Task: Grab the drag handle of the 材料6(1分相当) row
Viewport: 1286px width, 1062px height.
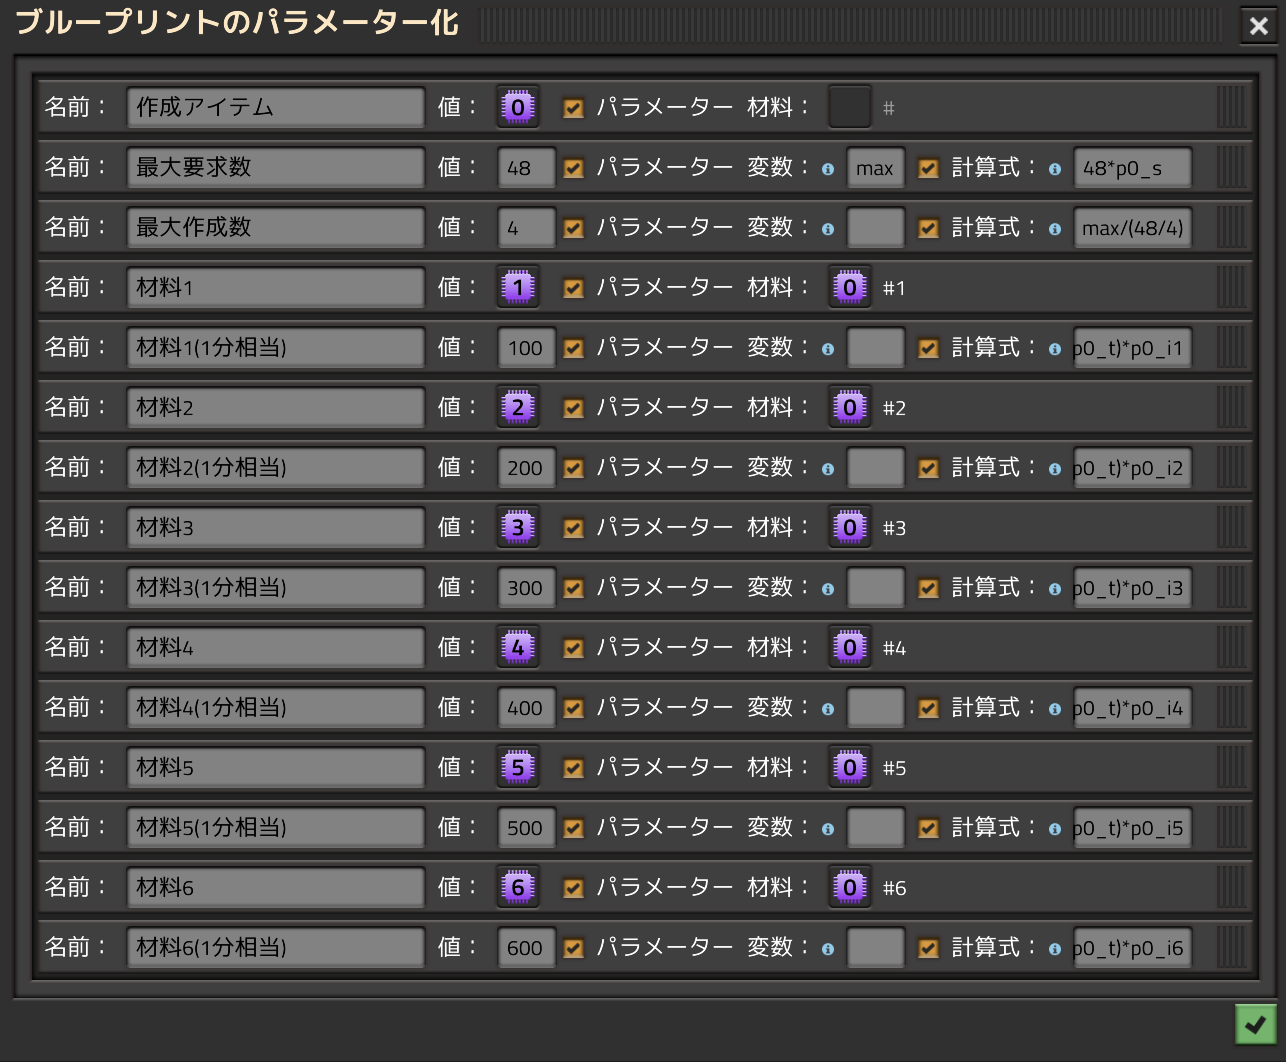Action: [x=1232, y=947]
